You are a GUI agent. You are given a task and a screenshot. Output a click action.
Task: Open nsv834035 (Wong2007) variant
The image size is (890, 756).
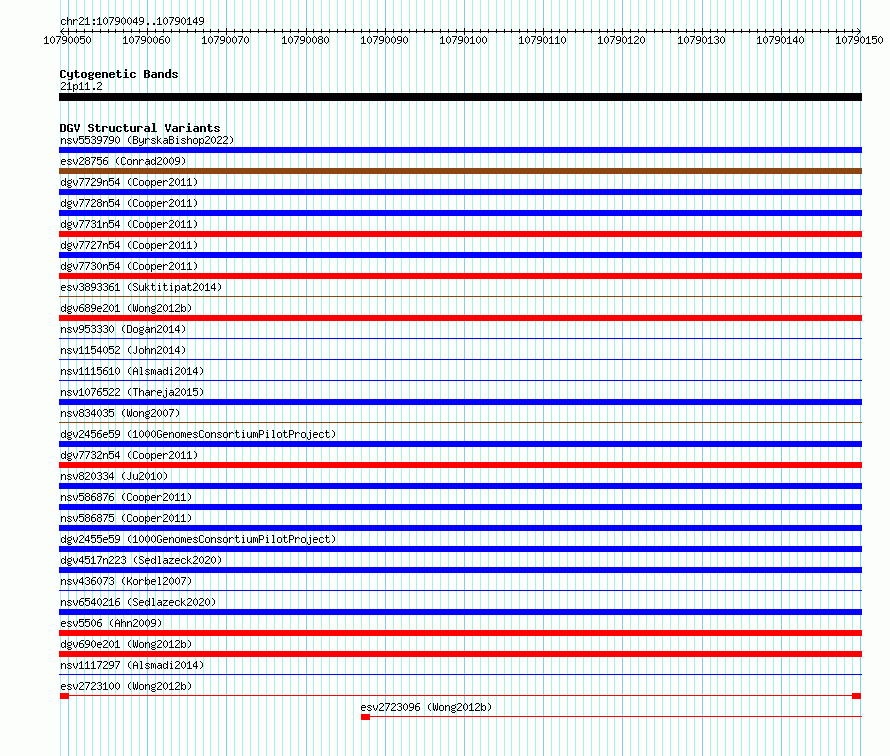point(120,413)
